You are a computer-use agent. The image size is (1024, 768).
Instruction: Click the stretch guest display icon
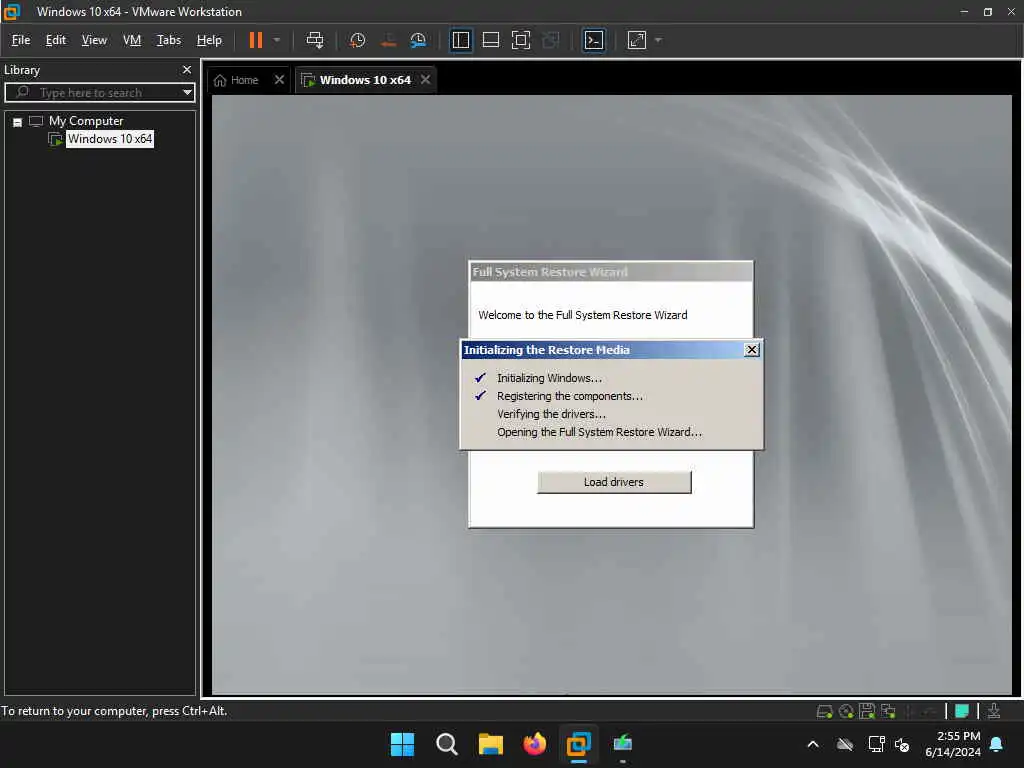(x=637, y=40)
